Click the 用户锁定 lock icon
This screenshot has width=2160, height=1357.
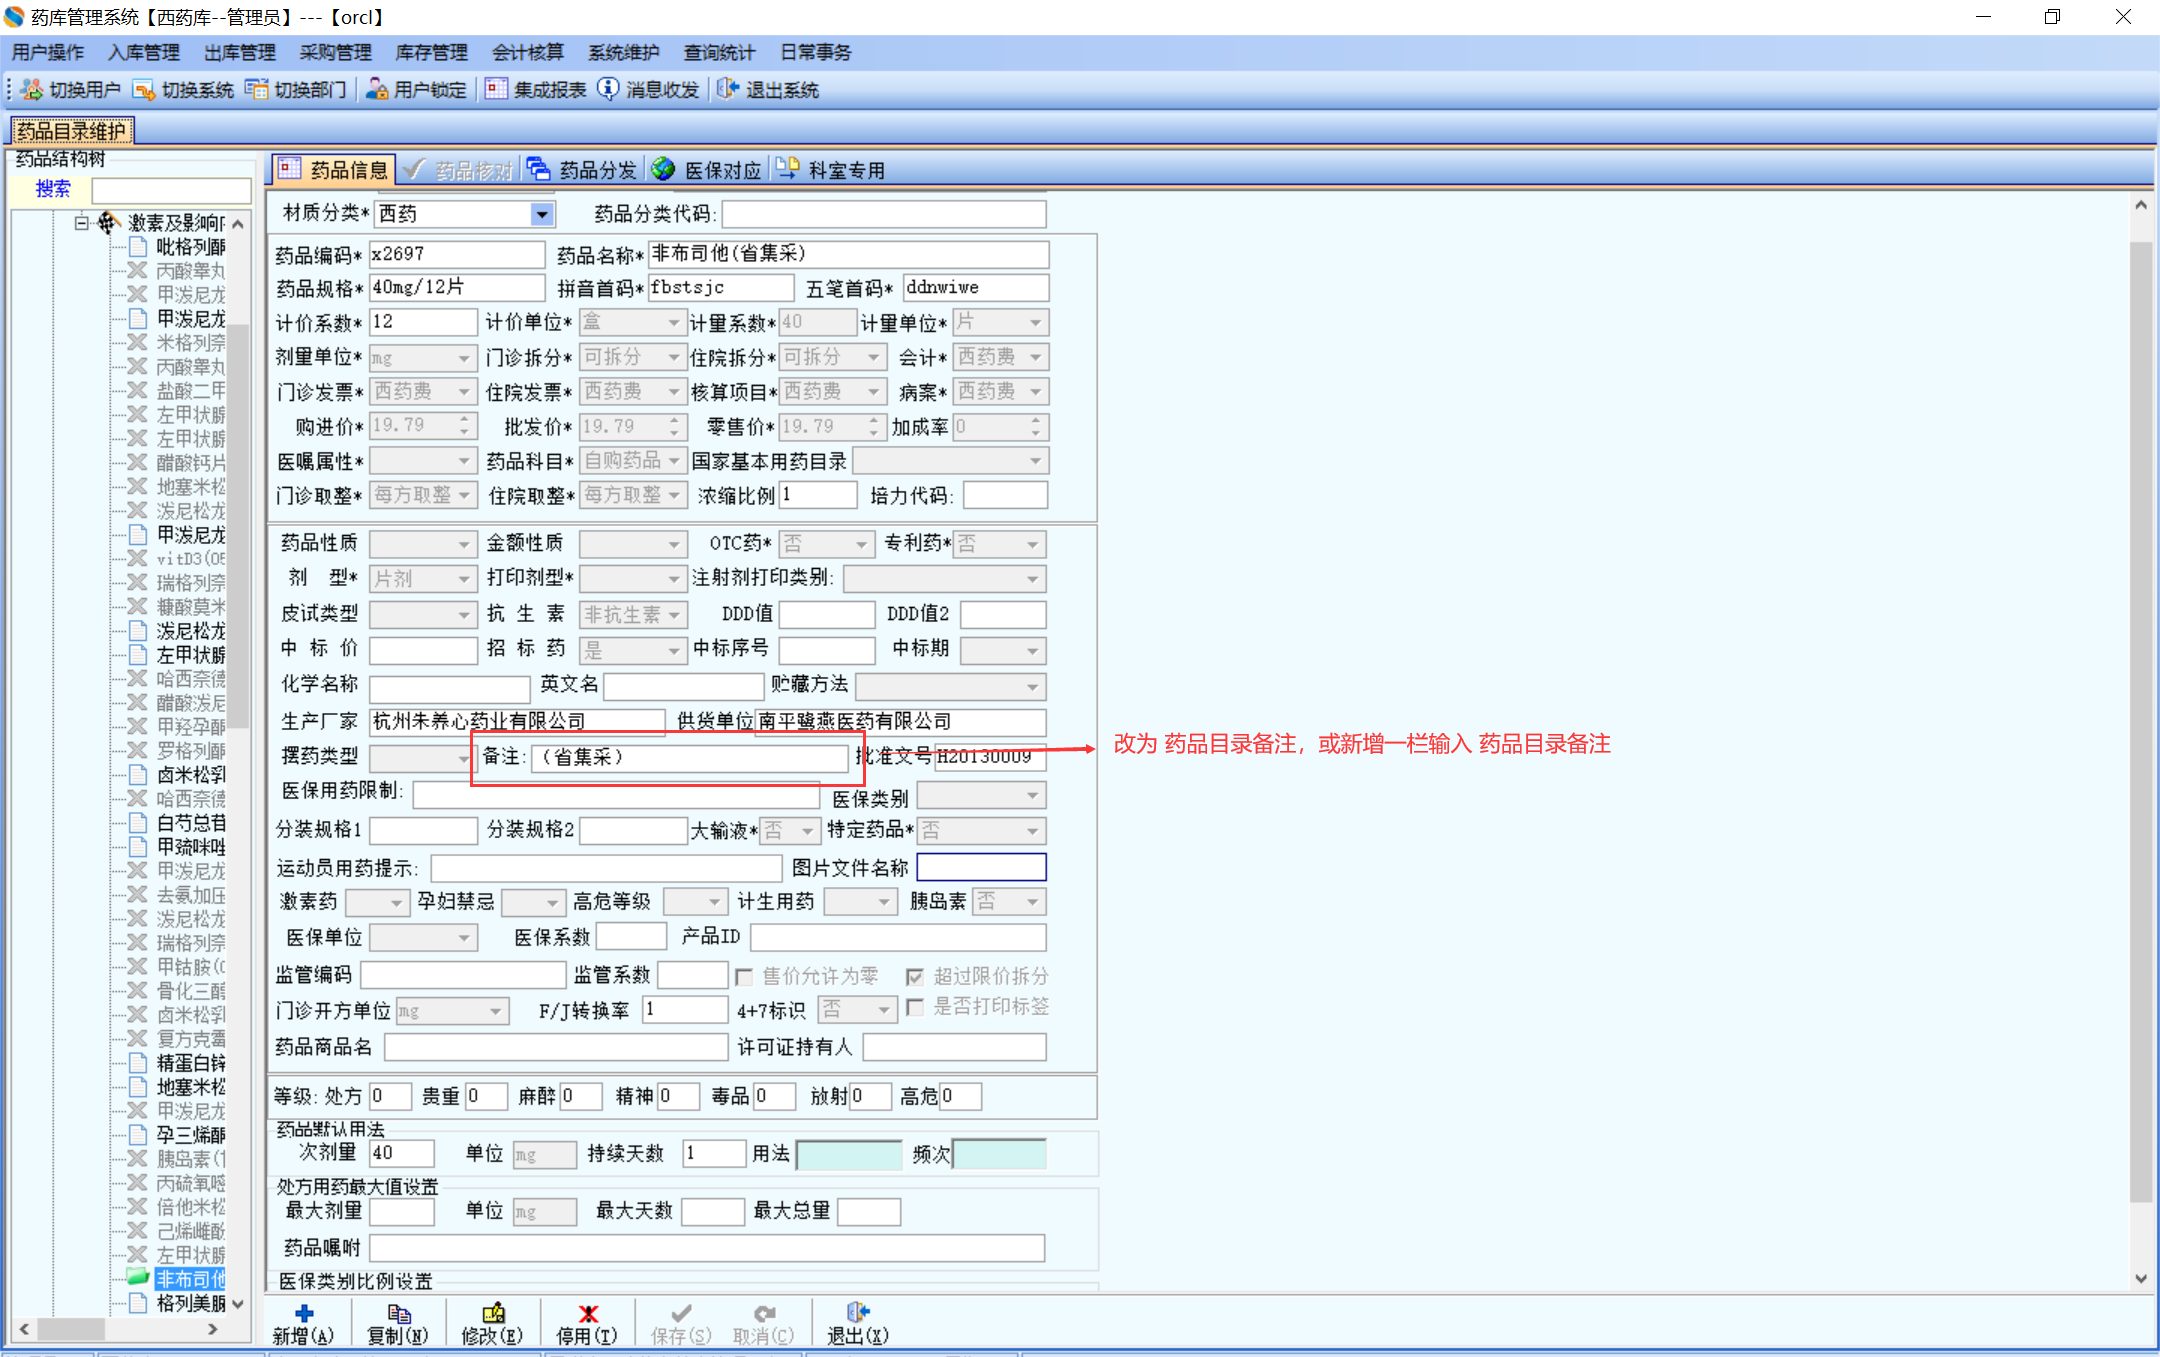(377, 90)
